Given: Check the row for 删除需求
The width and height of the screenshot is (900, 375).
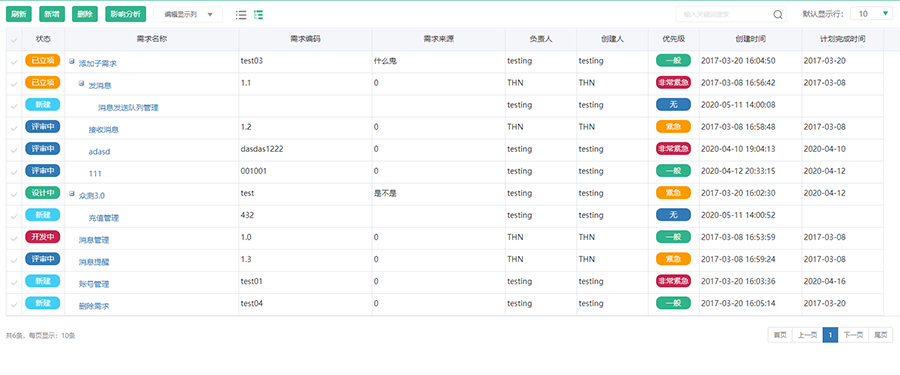Looking at the screenshot, I should click(x=14, y=305).
